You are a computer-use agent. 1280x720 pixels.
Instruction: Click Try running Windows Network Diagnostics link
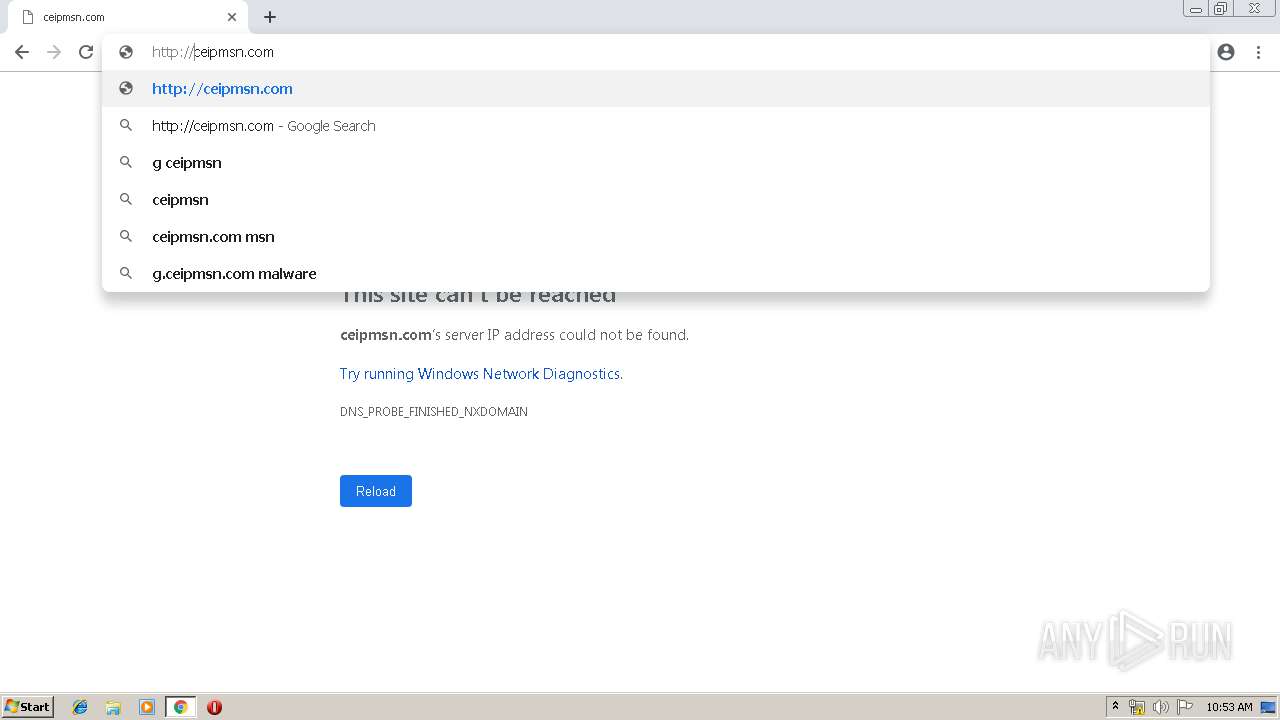(x=481, y=373)
